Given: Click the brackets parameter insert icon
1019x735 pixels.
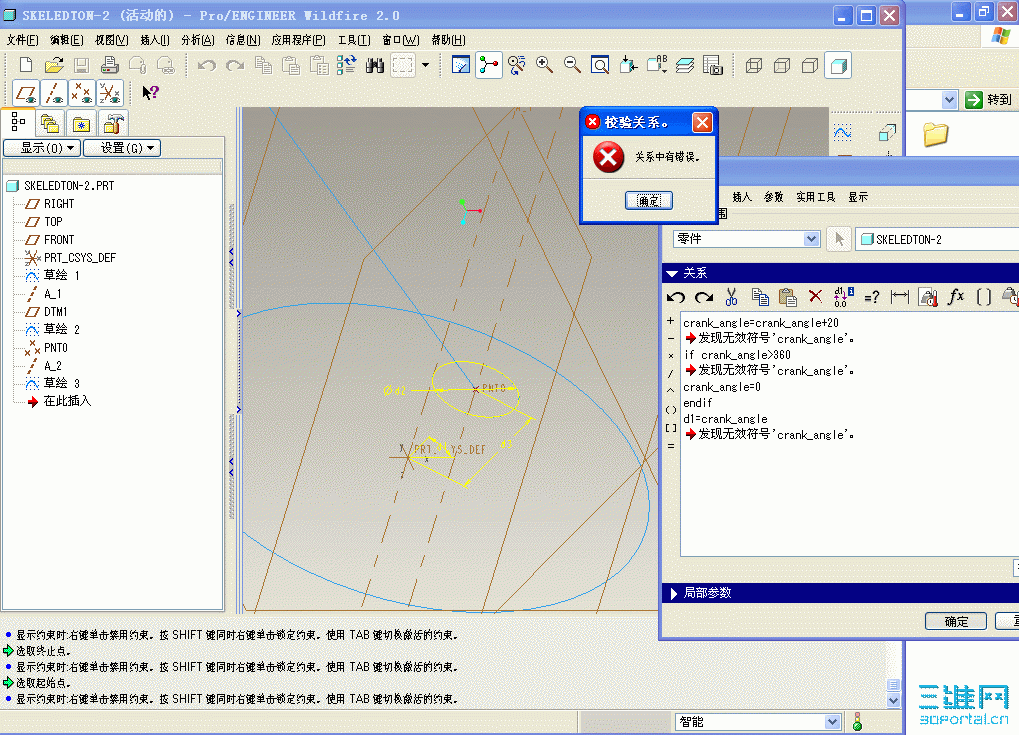Looking at the screenshot, I should pos(984,297).
